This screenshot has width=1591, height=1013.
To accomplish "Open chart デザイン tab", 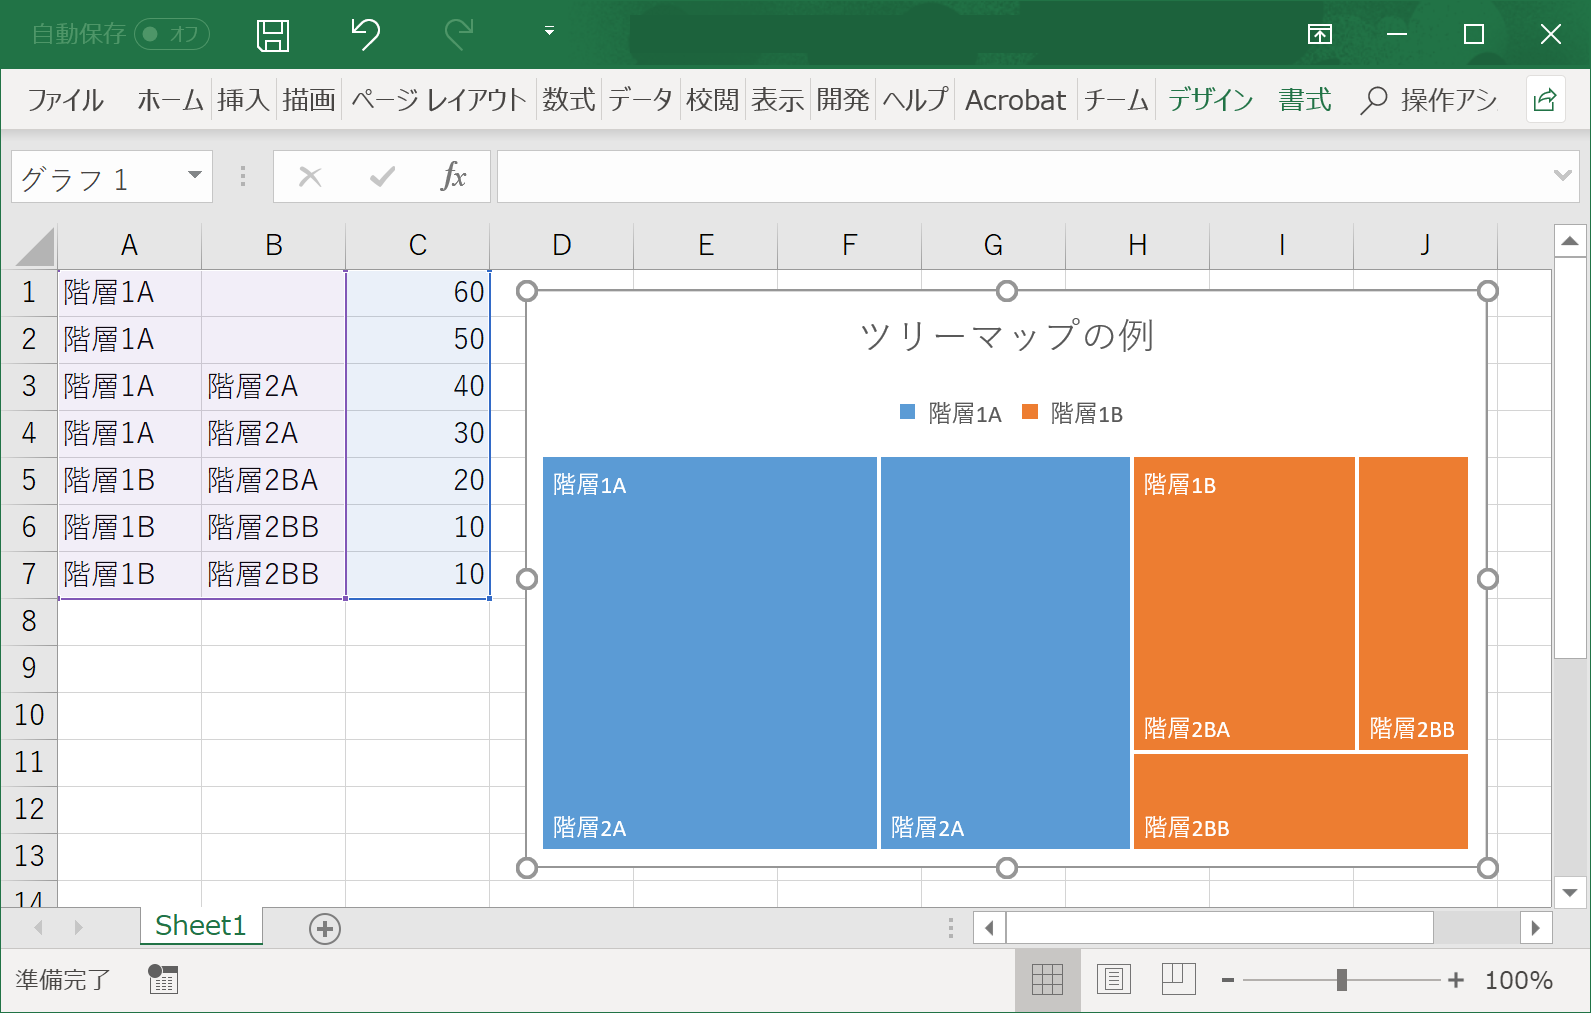I will (1210, 100).
